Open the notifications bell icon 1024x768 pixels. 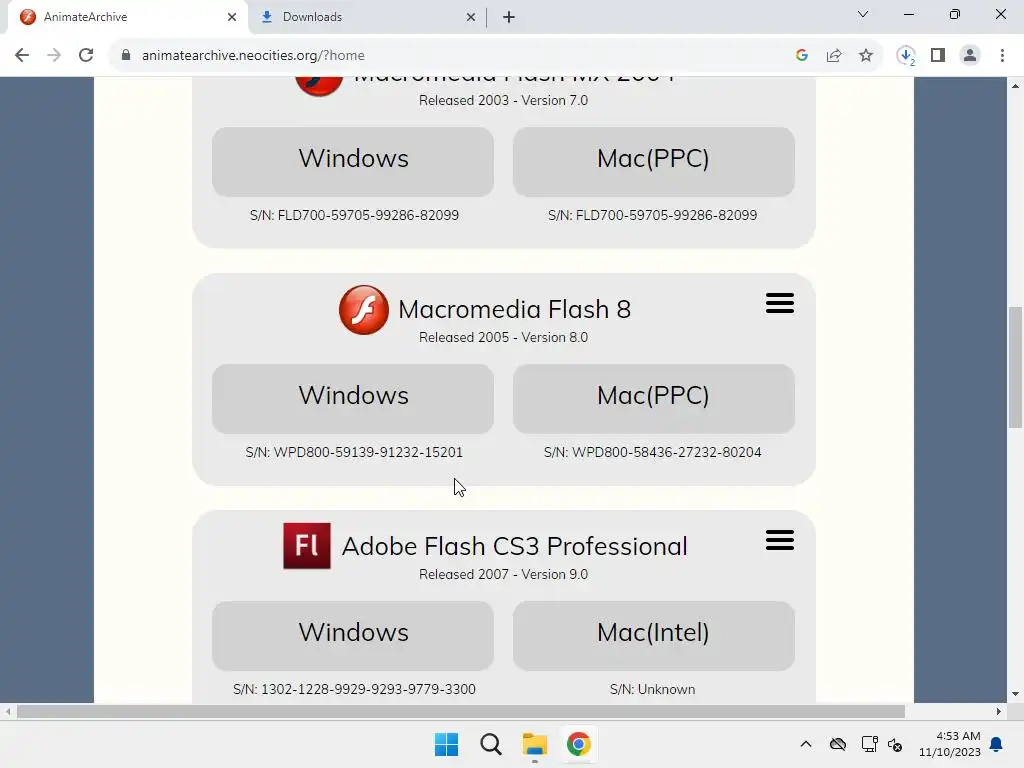point(997,744)
